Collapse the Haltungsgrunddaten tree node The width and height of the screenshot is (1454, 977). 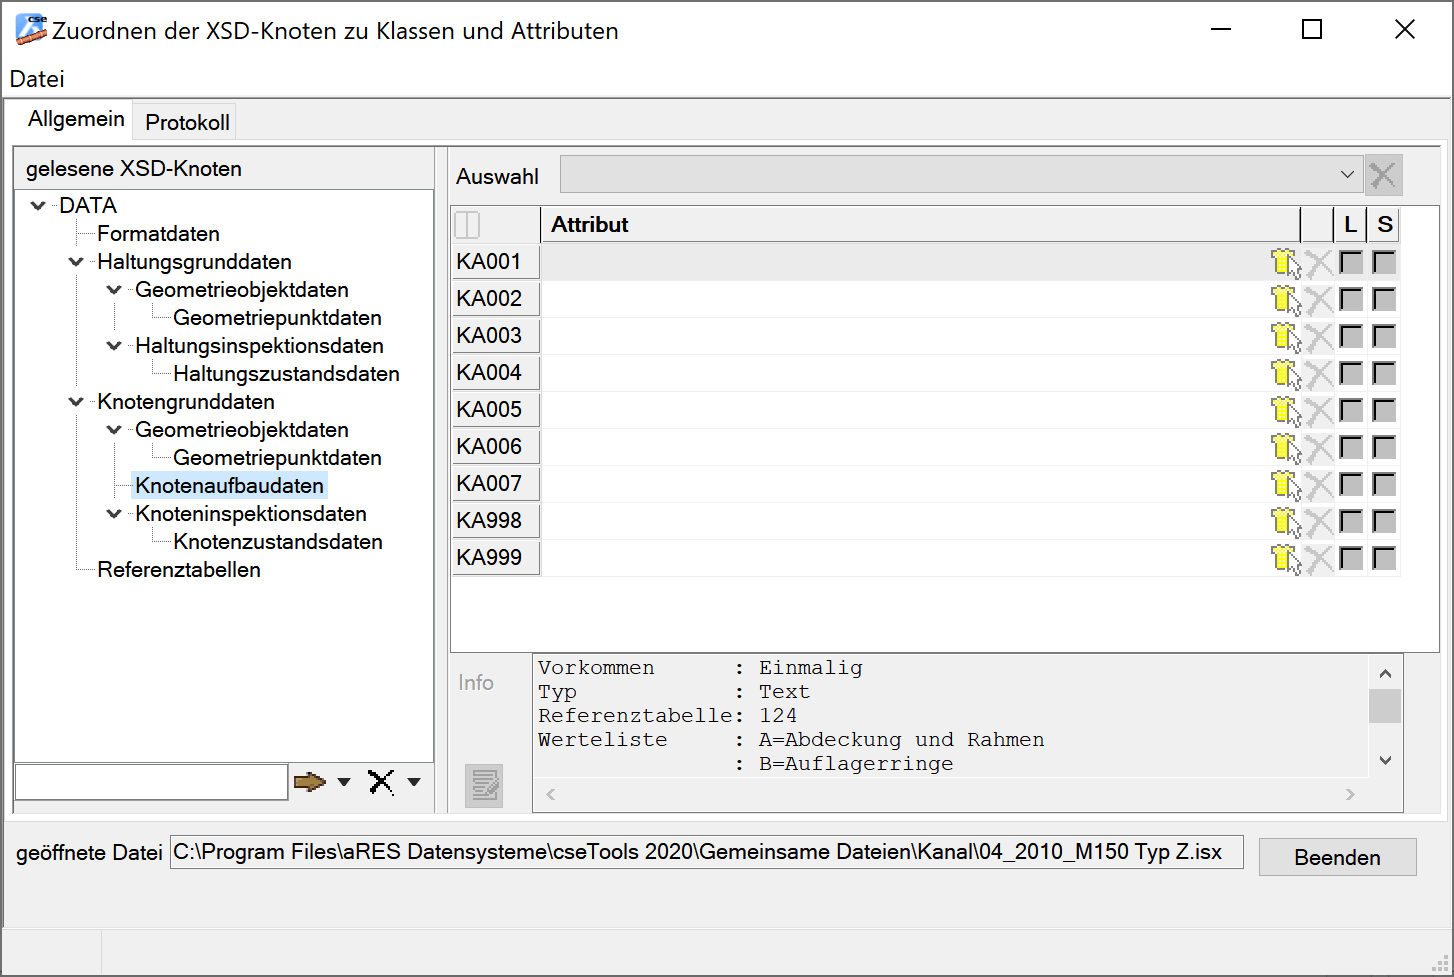point(76,262)
